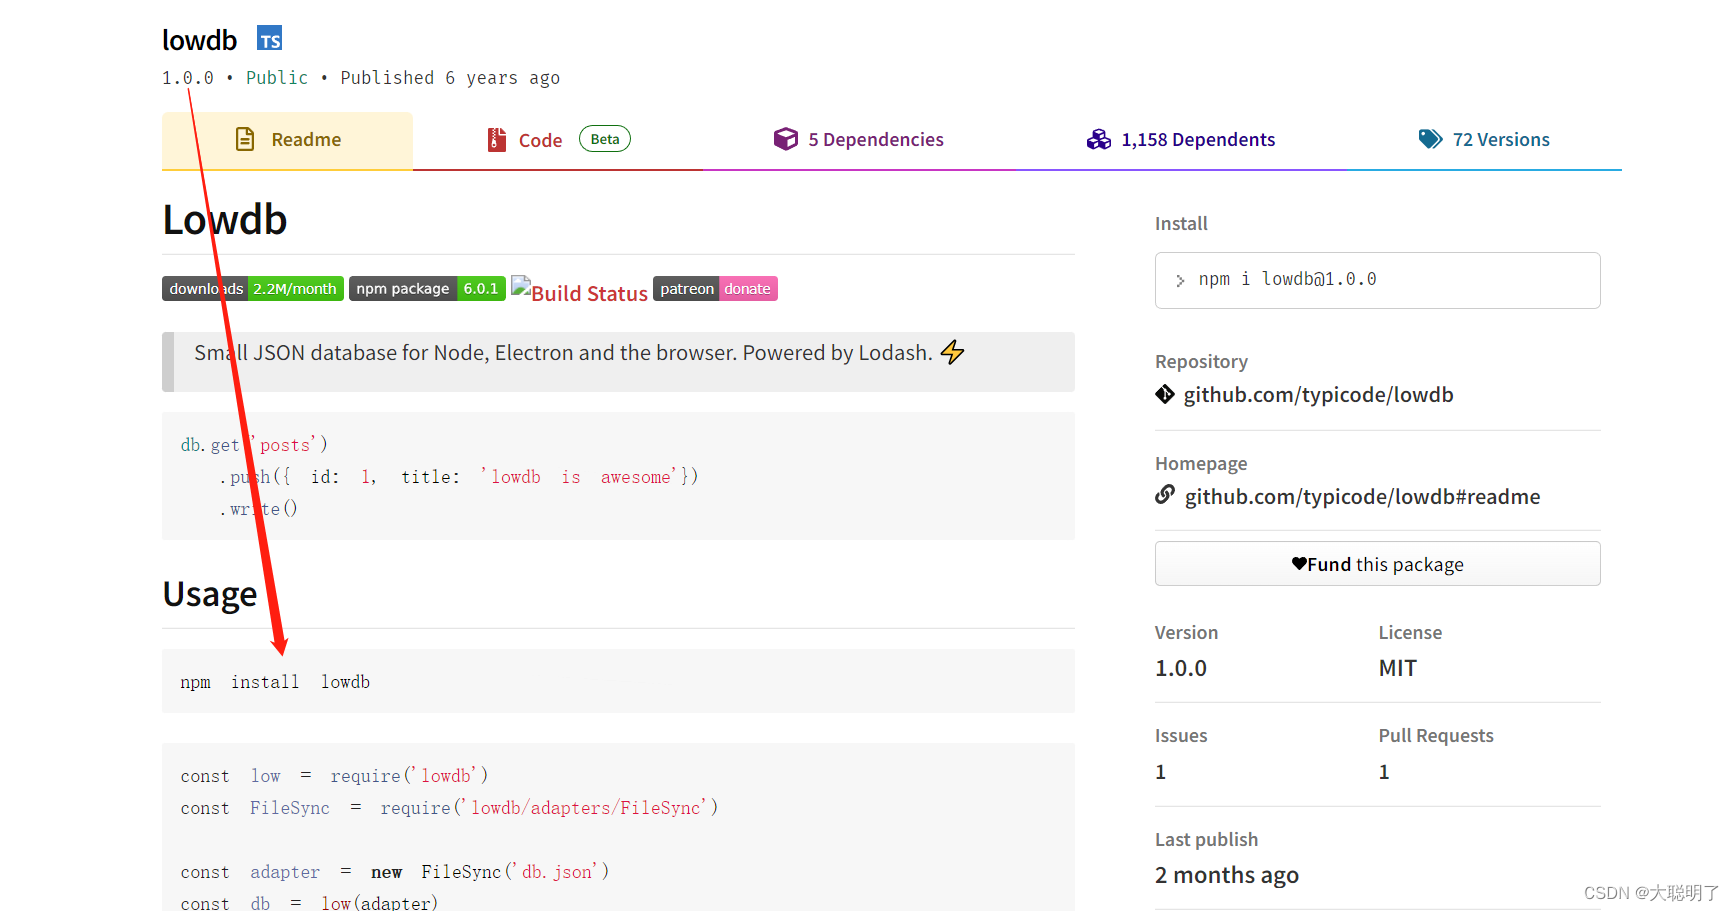Click the Version section label in the sidebar
Image resolution: width=1734 pixels, height=911 pixels.
click(x=1186, y=633)
